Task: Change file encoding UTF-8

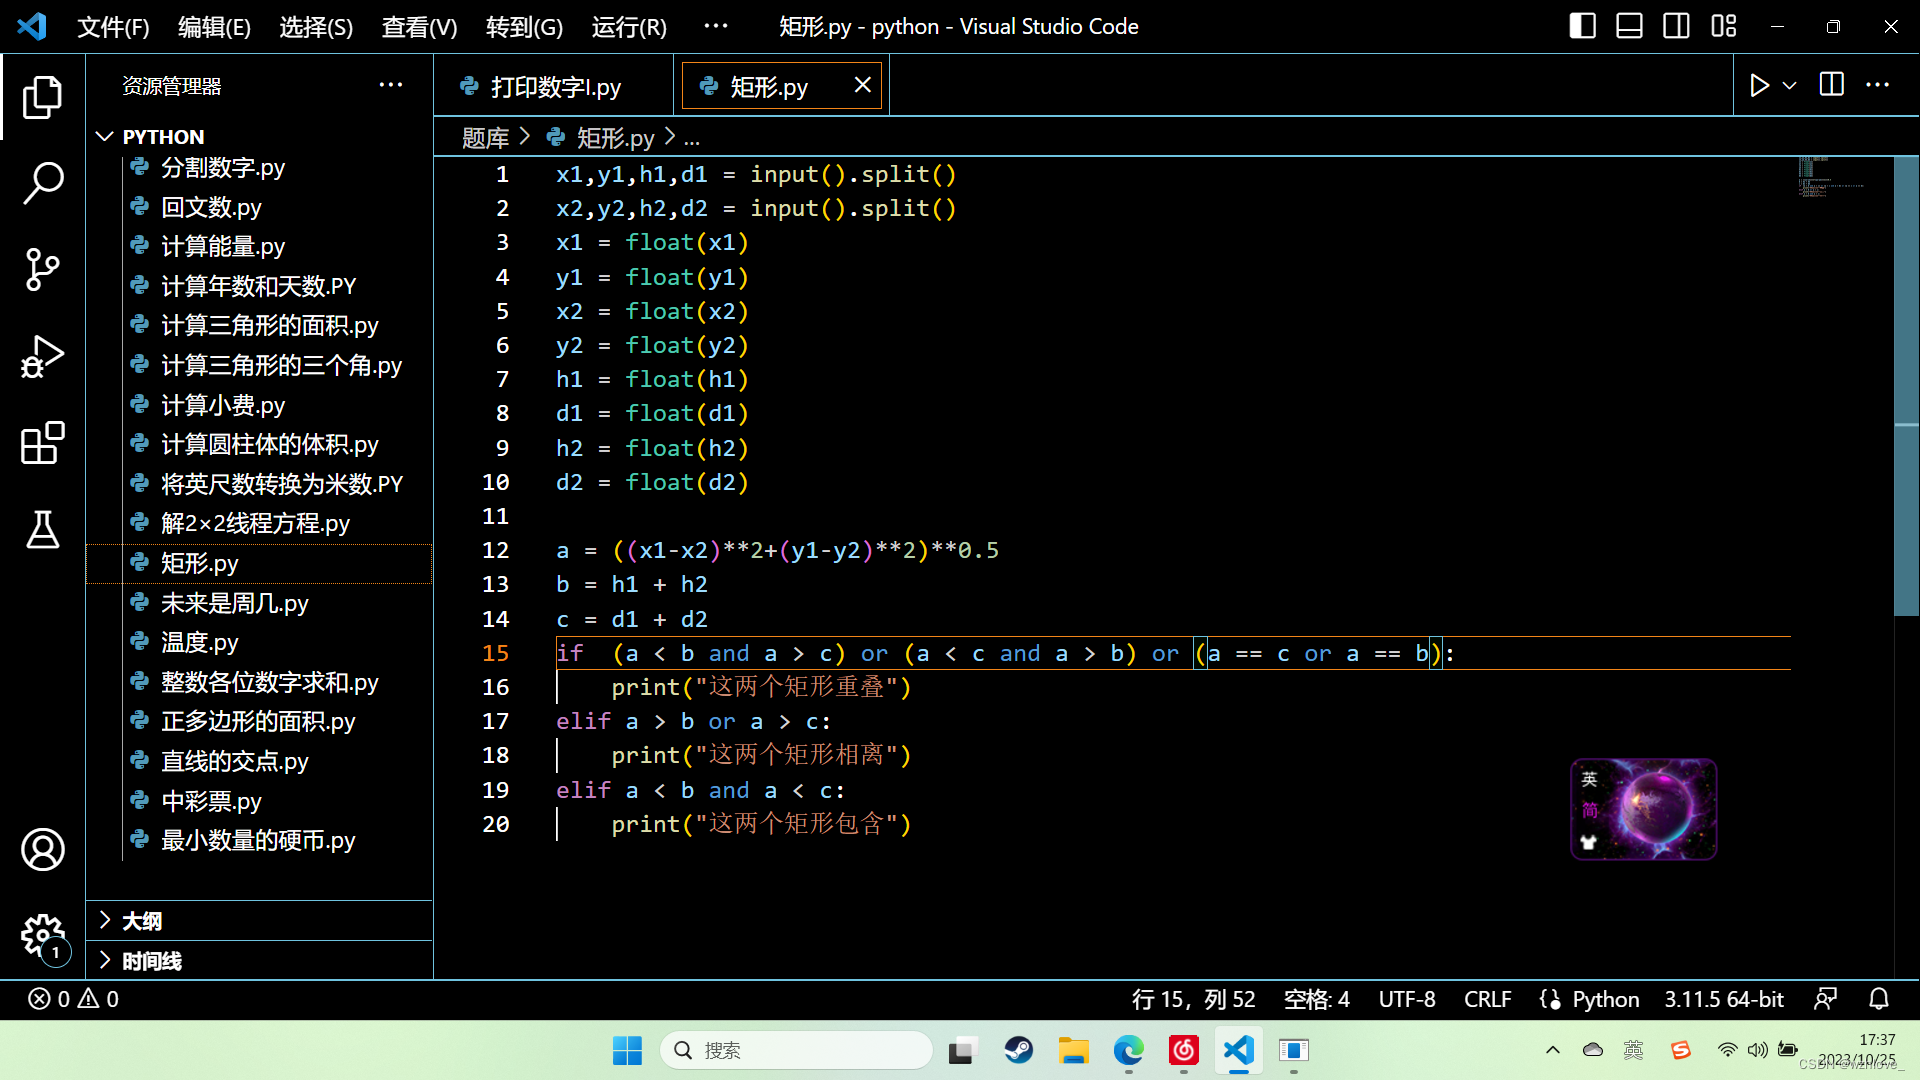Action: (x=1407, y=999)
